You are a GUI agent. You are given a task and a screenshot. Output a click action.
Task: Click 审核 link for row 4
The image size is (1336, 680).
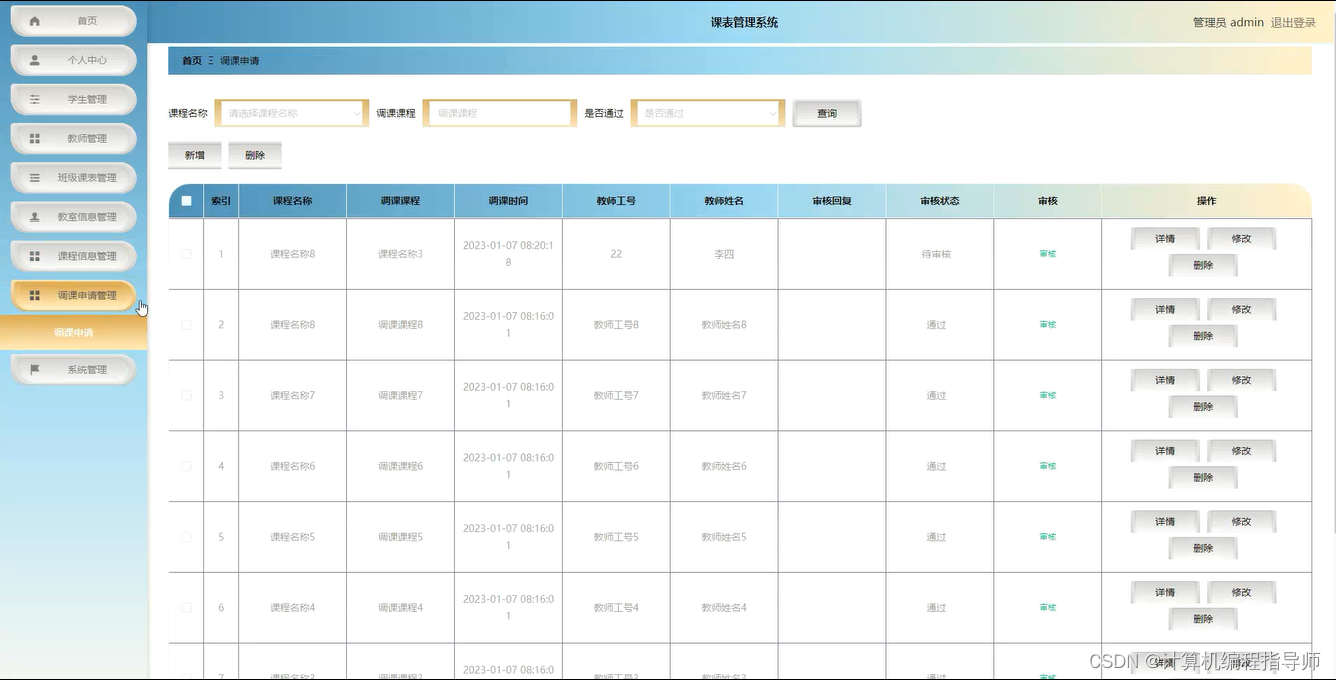point(1047,466)
